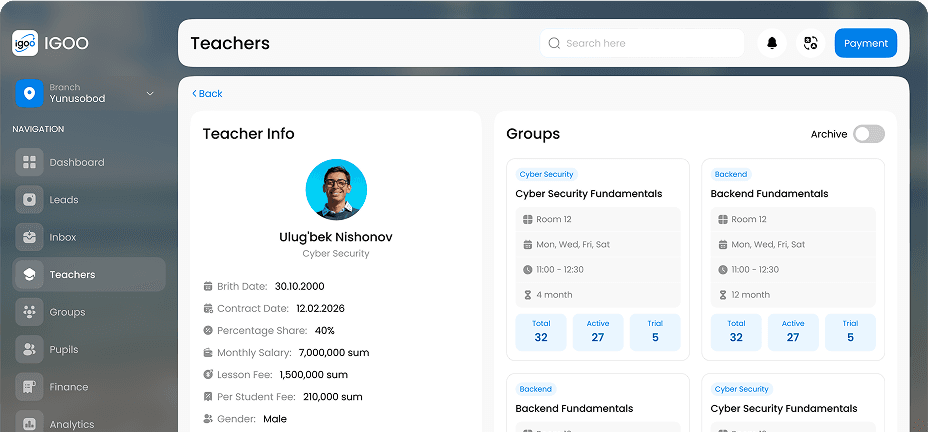Click the Cyber Security tag on the lower-right card

click(x=742, y=389)
